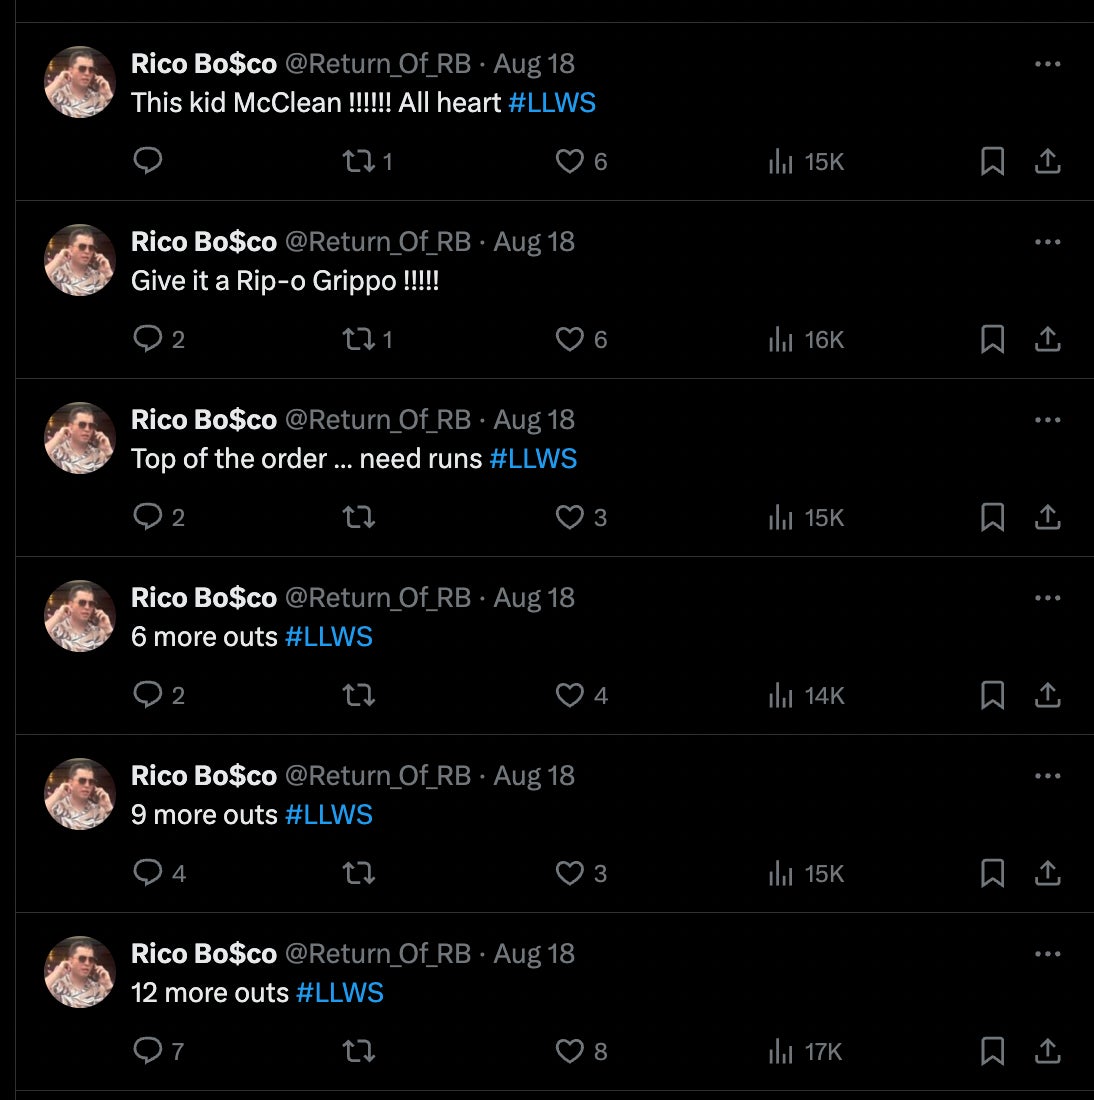Open profile picture on 'Top of the order' tweet
Viewport: 1094px width, 1100px height.
(80, 438)
